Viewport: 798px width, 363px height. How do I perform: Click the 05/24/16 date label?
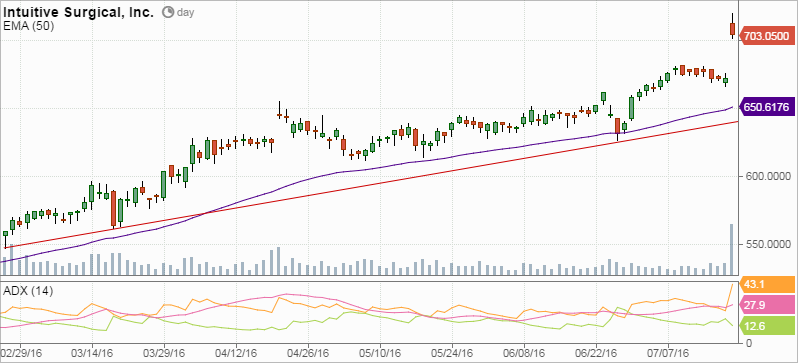click(x=451, y=352)
